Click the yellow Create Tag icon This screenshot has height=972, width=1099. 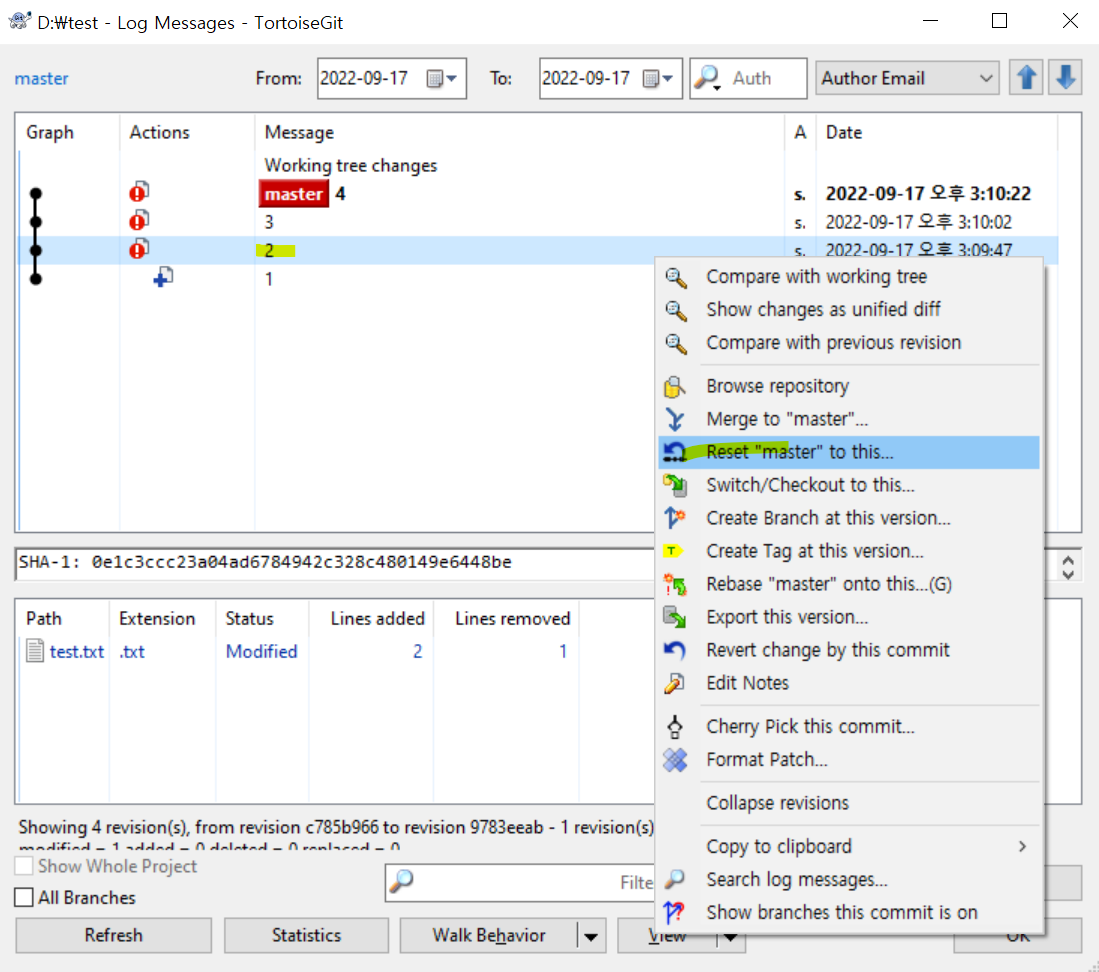pos(673,551)
